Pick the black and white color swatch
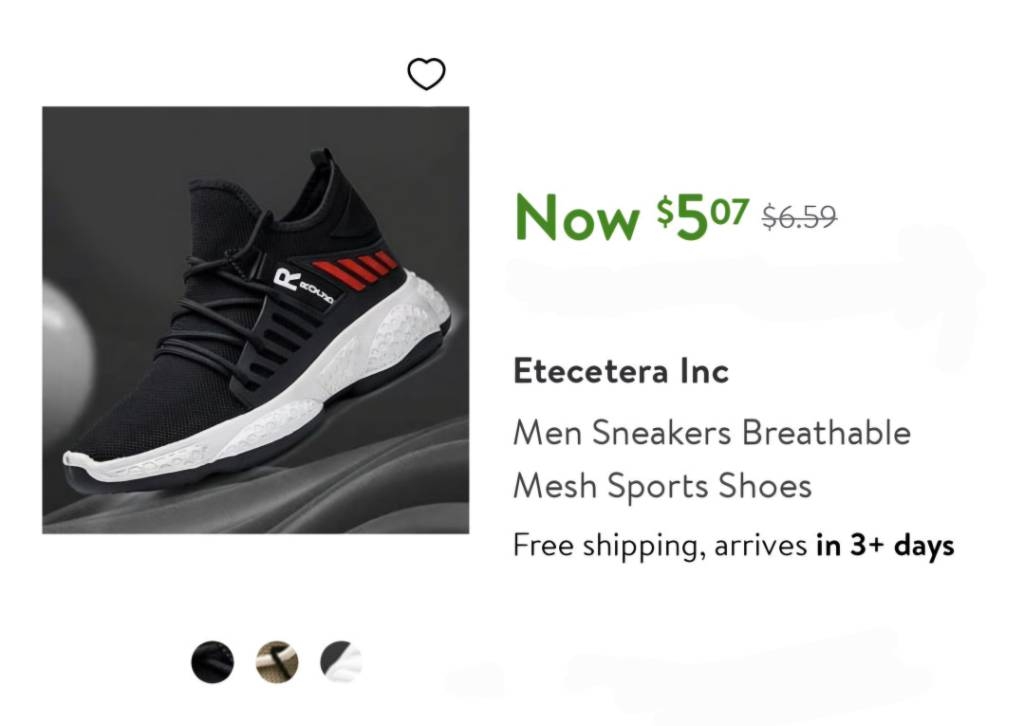Viewport: 1024px width, 726px height. pyautogui.click(x=341, y=662)
